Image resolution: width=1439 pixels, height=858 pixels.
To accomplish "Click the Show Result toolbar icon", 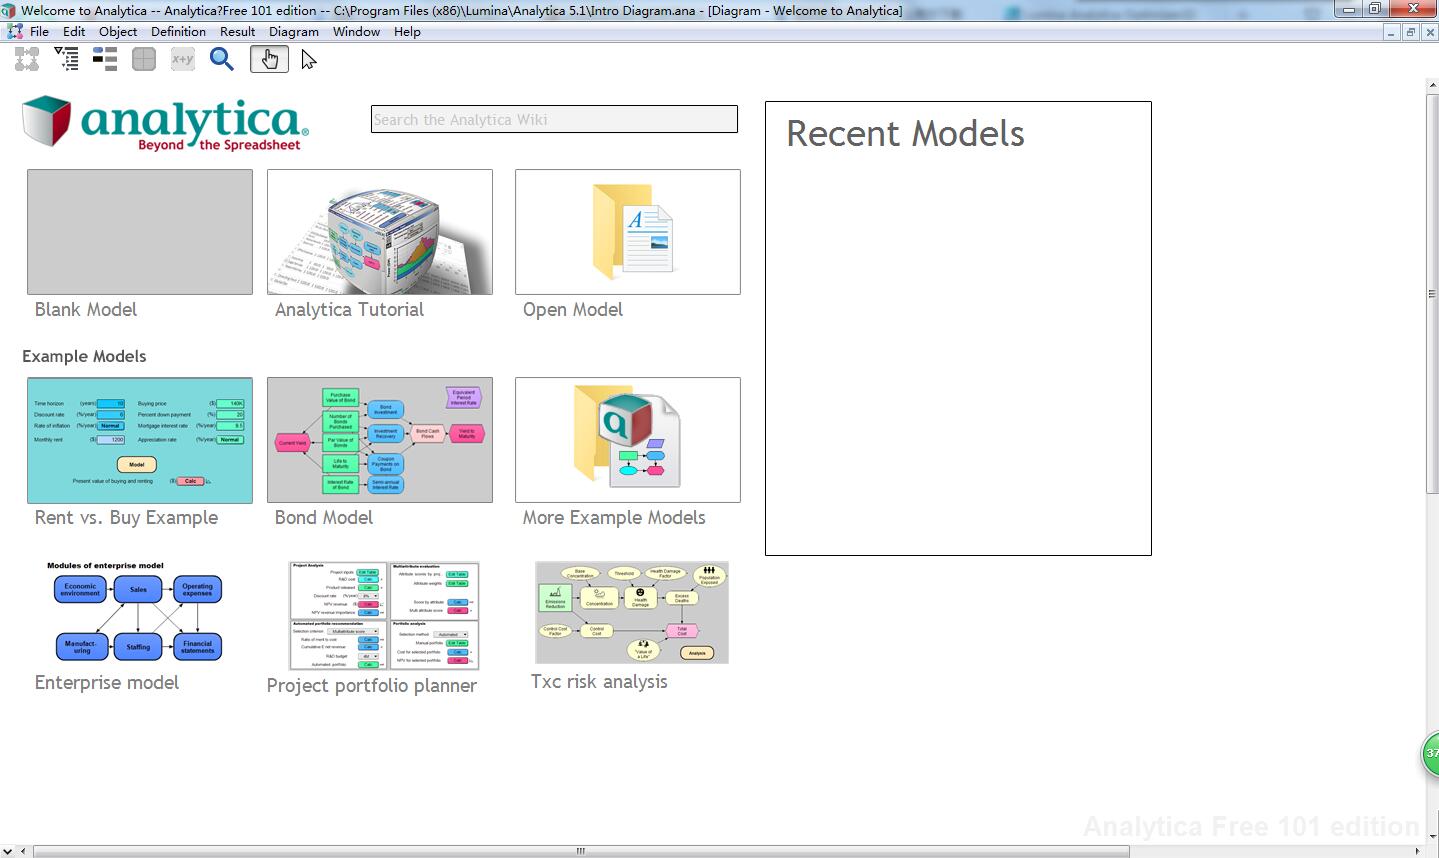I will tap(144, 60).
